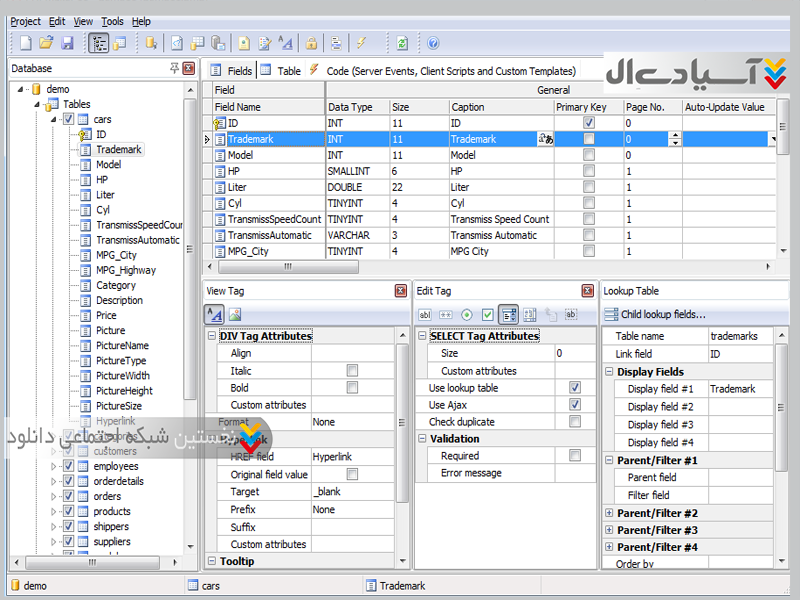The width and height of the screenshot is (800, 600).
Task: Pin the Database panel
Action: tap(174, 68)
